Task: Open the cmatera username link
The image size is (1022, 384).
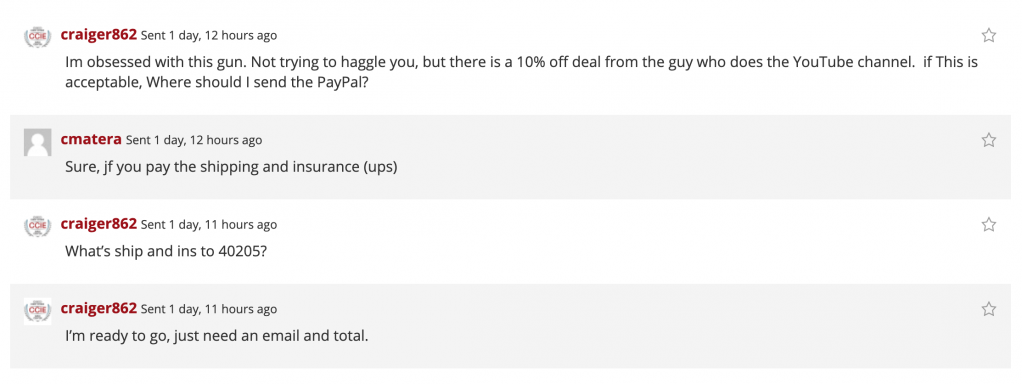Action: click(91, 140)
